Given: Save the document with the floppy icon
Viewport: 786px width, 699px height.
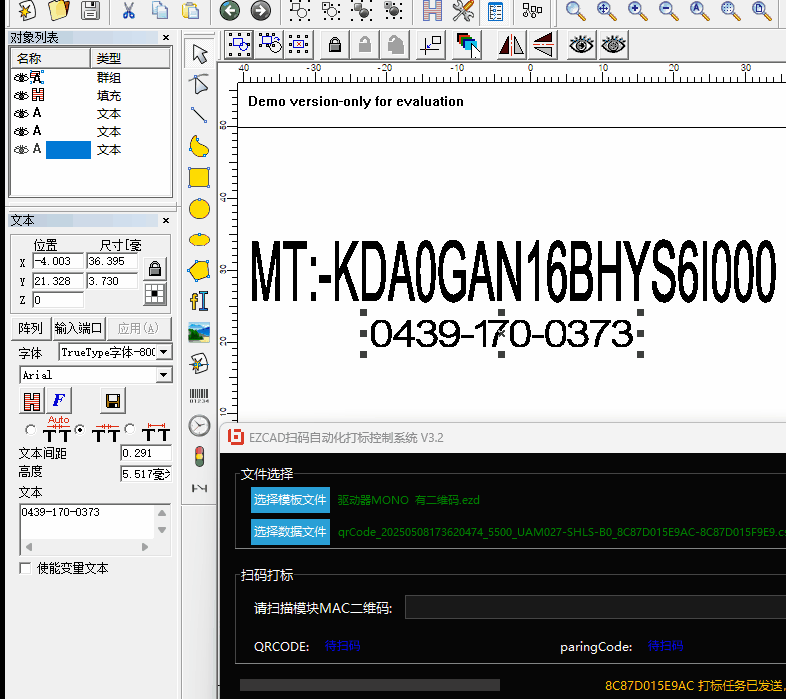Looking at the screenshot, I should coord(90,10).
